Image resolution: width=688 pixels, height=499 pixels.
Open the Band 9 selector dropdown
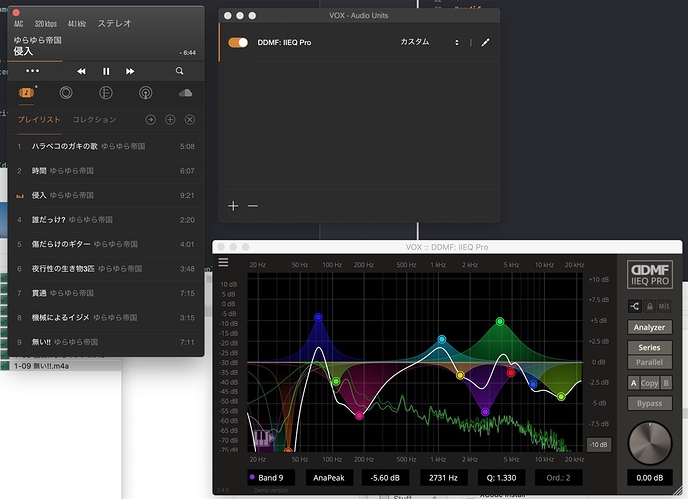coord(270,478)
